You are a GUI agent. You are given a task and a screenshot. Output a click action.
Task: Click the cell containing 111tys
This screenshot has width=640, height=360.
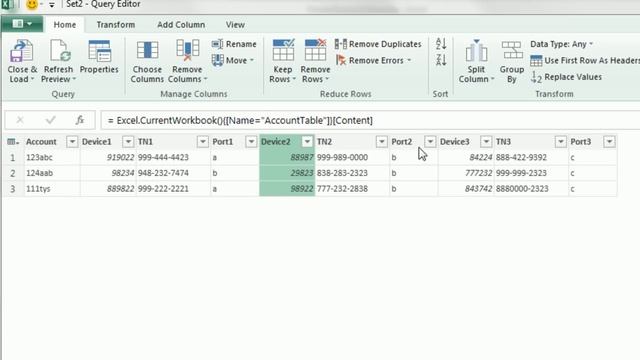click(x=52, y=189)
